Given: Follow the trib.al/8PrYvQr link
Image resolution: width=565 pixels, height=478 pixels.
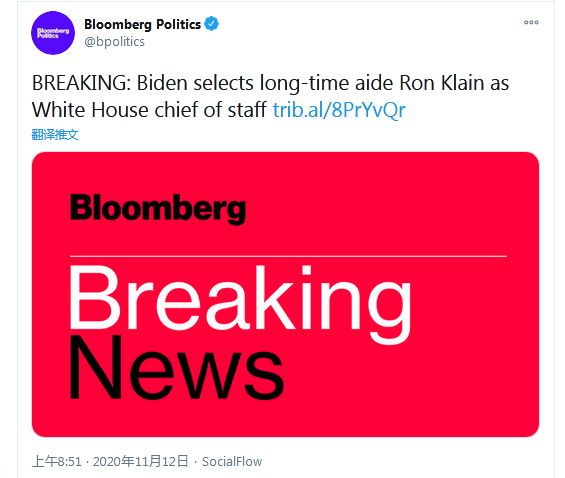Looking at the screenshot, I should 339,110.
